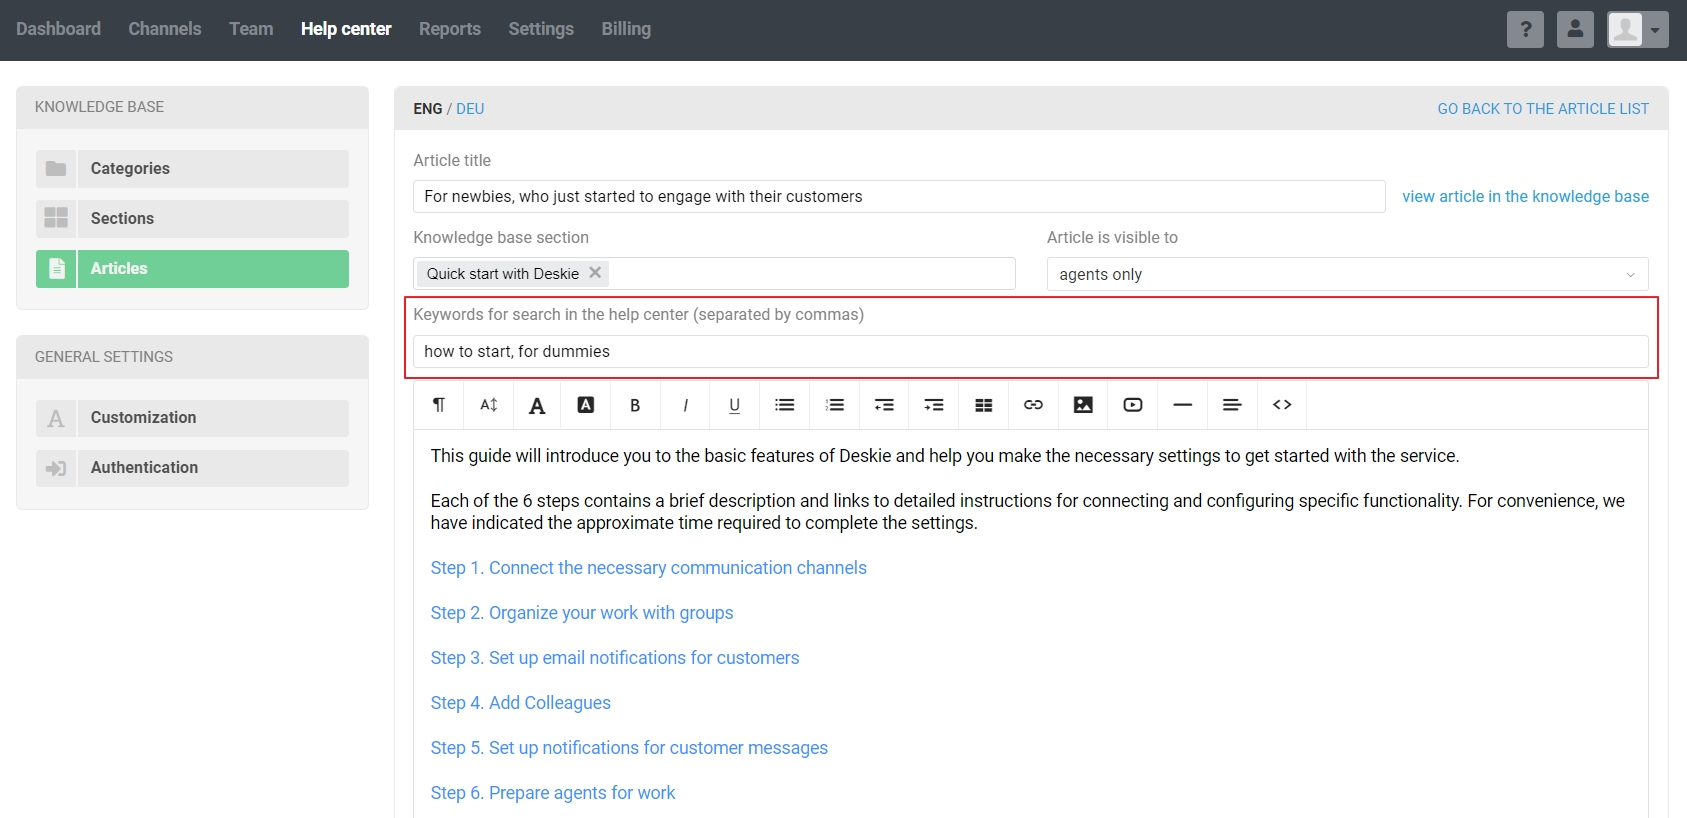The width and height of the screenshot is (1687, 818).
Task: Select the ENG language tab
Action: click(x=428, y=109)
